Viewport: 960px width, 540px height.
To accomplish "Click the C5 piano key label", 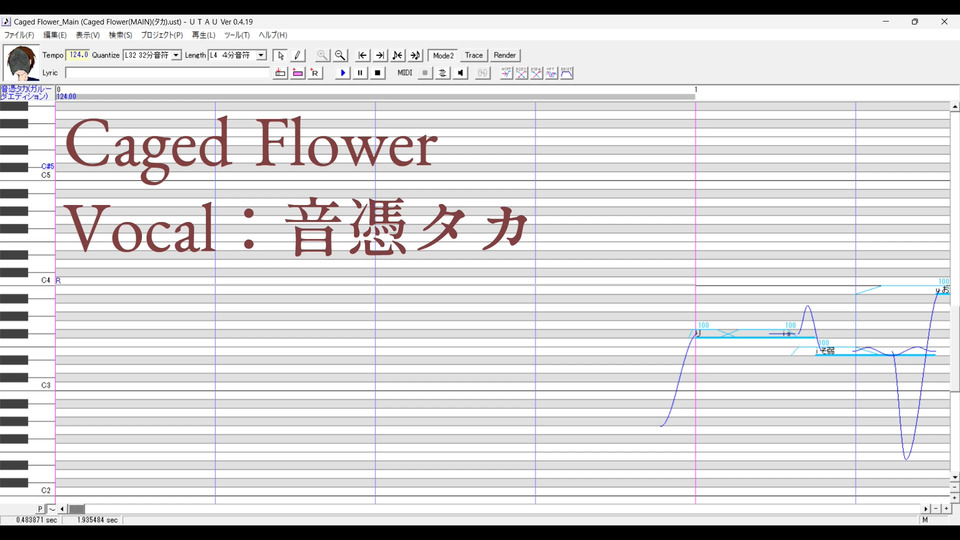I will (46, 176).
